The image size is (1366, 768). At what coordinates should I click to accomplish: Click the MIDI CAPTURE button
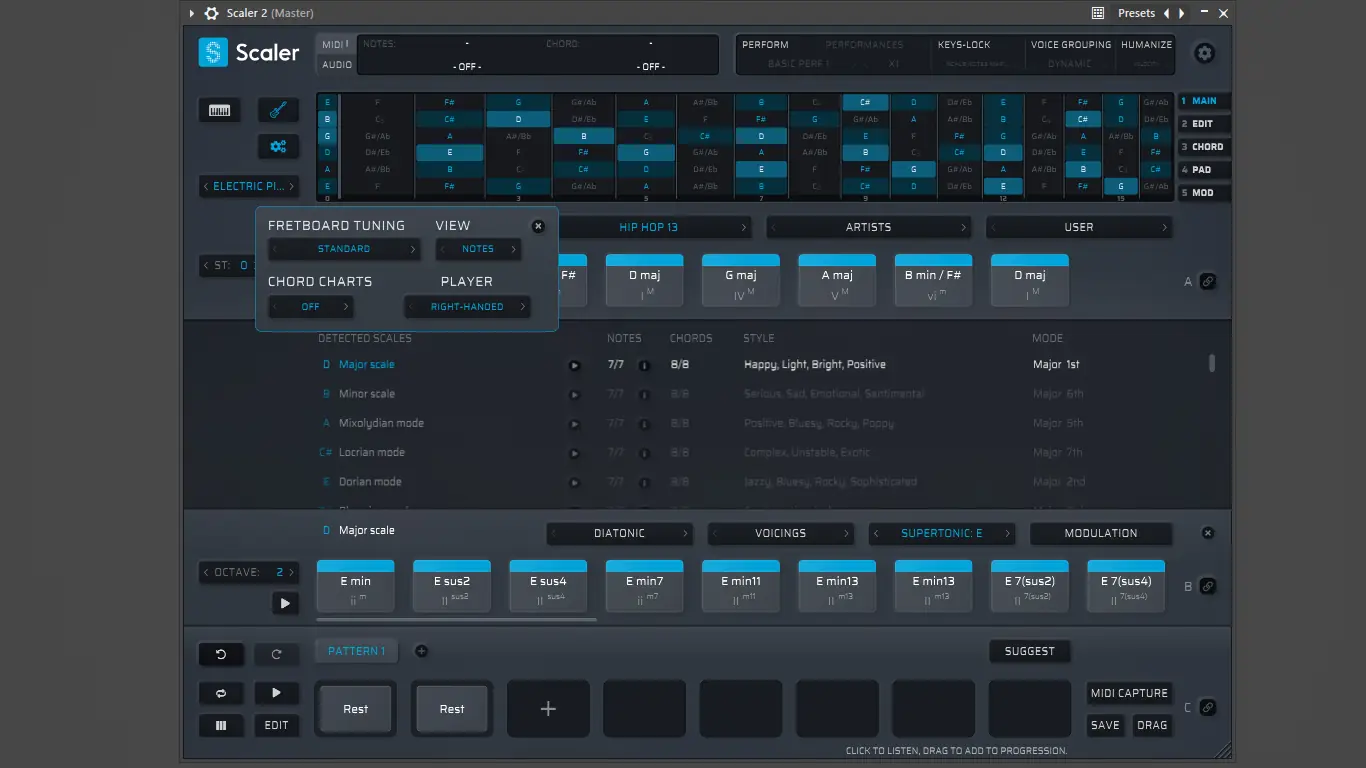point(1129,693)
